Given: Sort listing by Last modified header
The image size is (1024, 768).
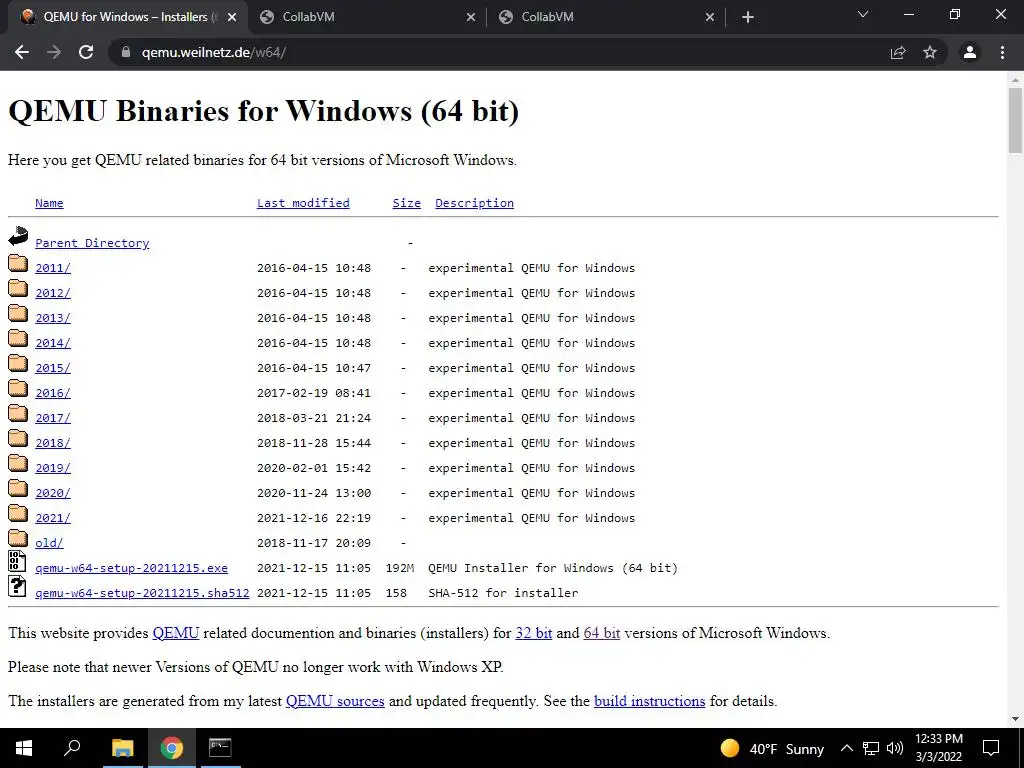Looking at the screenshot, I should coord(303,203).
